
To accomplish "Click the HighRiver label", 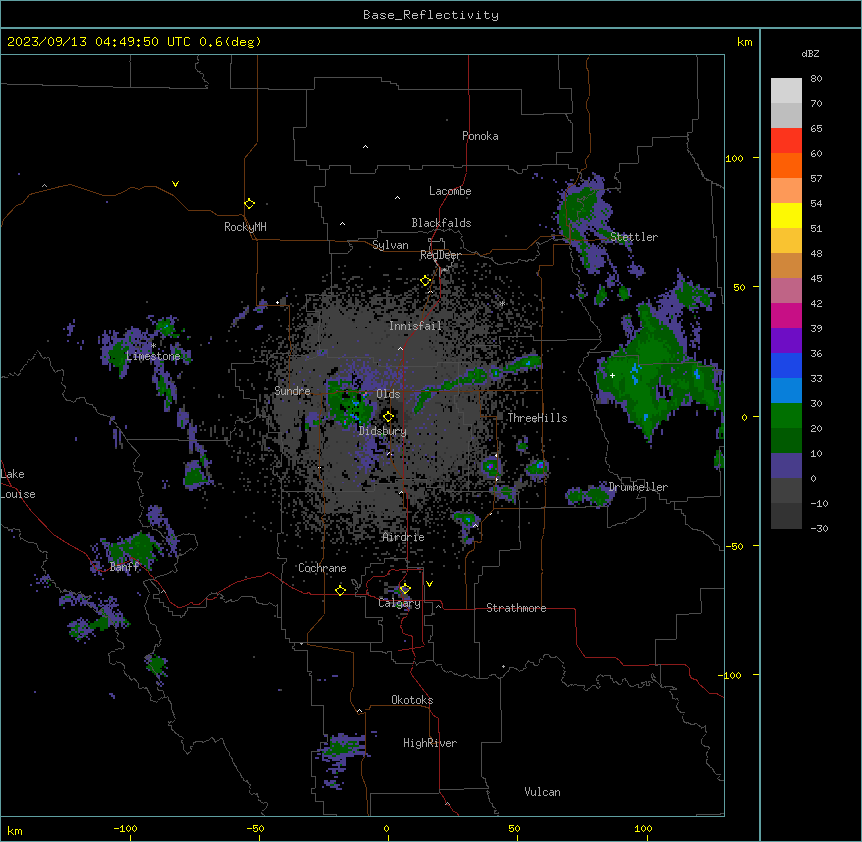I will point(430,743).
